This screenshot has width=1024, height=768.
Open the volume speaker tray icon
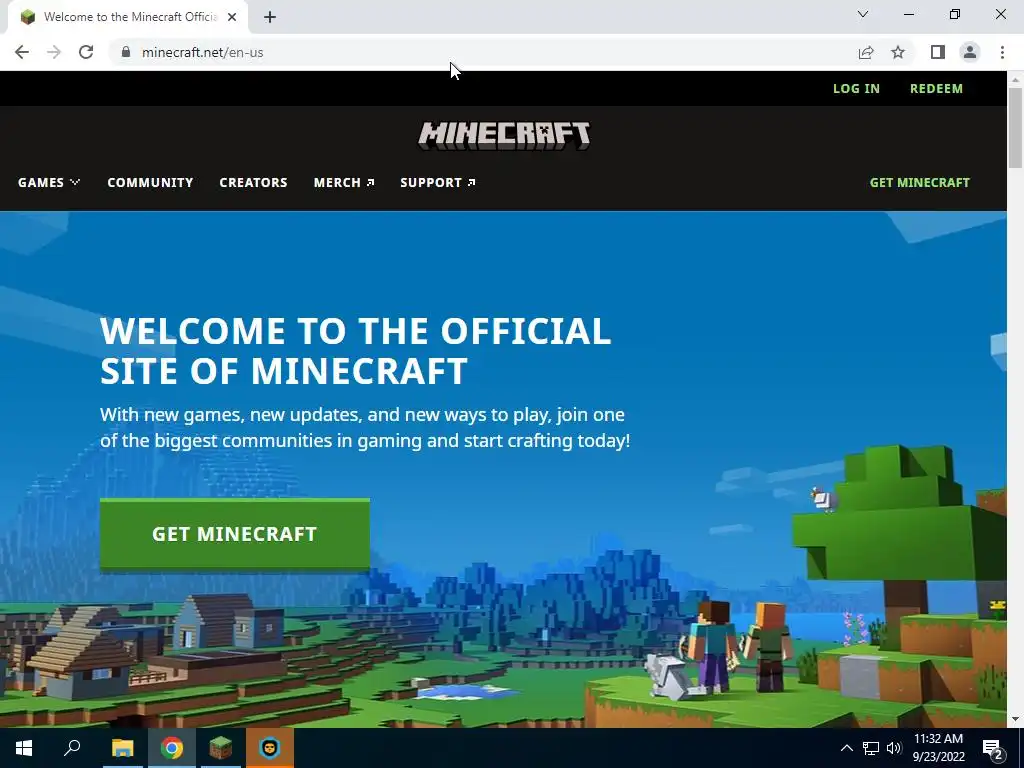[894, 748]
